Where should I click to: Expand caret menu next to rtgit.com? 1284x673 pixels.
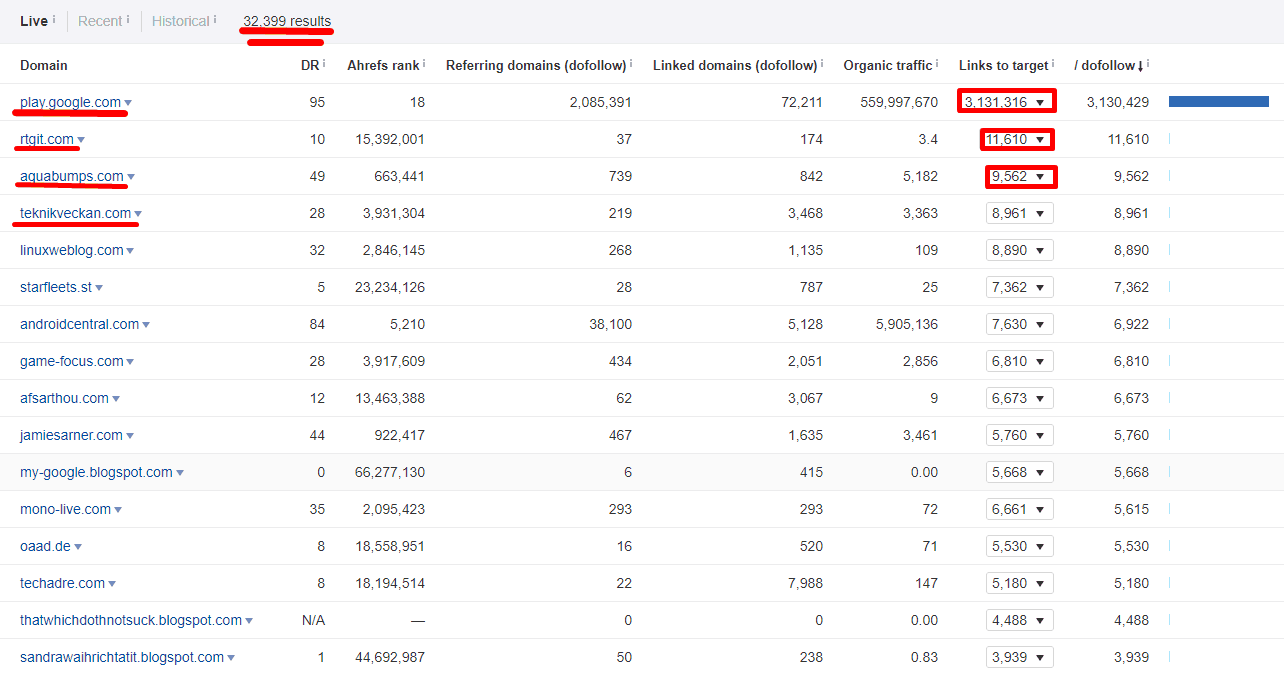tap(81, 140)
